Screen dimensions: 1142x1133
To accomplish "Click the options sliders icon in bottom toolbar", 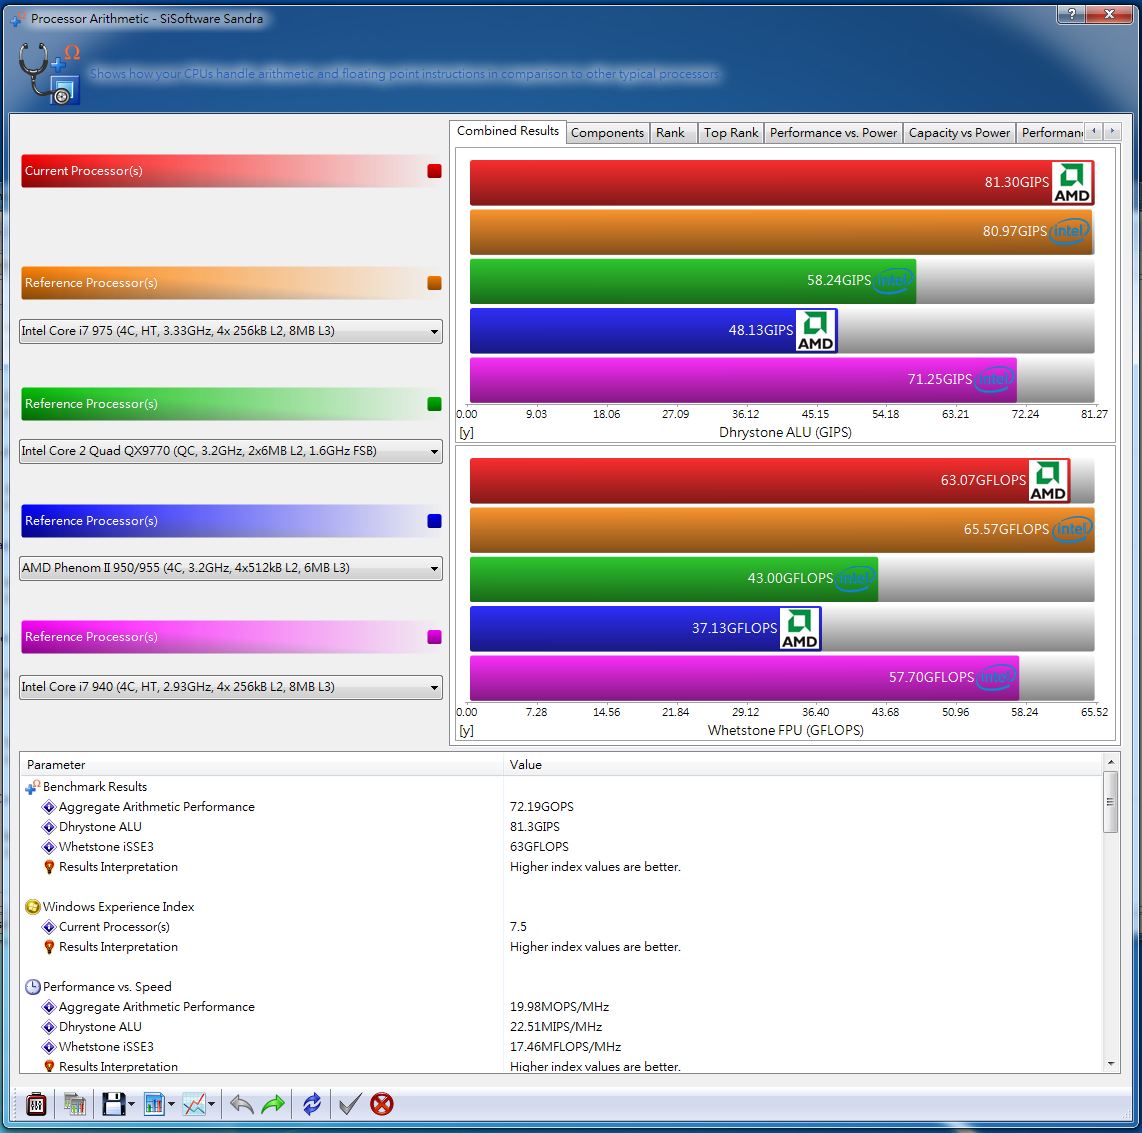I will [37, 1104].
